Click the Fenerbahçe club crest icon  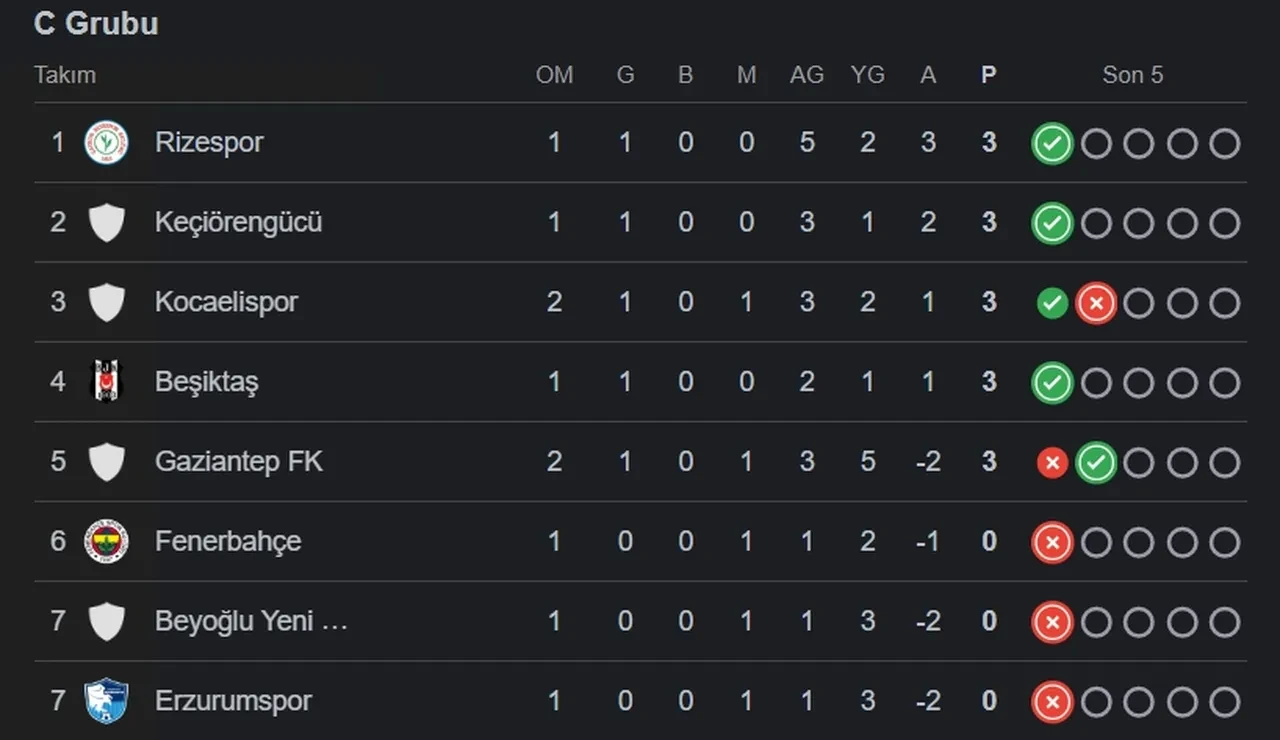[106, 542]
